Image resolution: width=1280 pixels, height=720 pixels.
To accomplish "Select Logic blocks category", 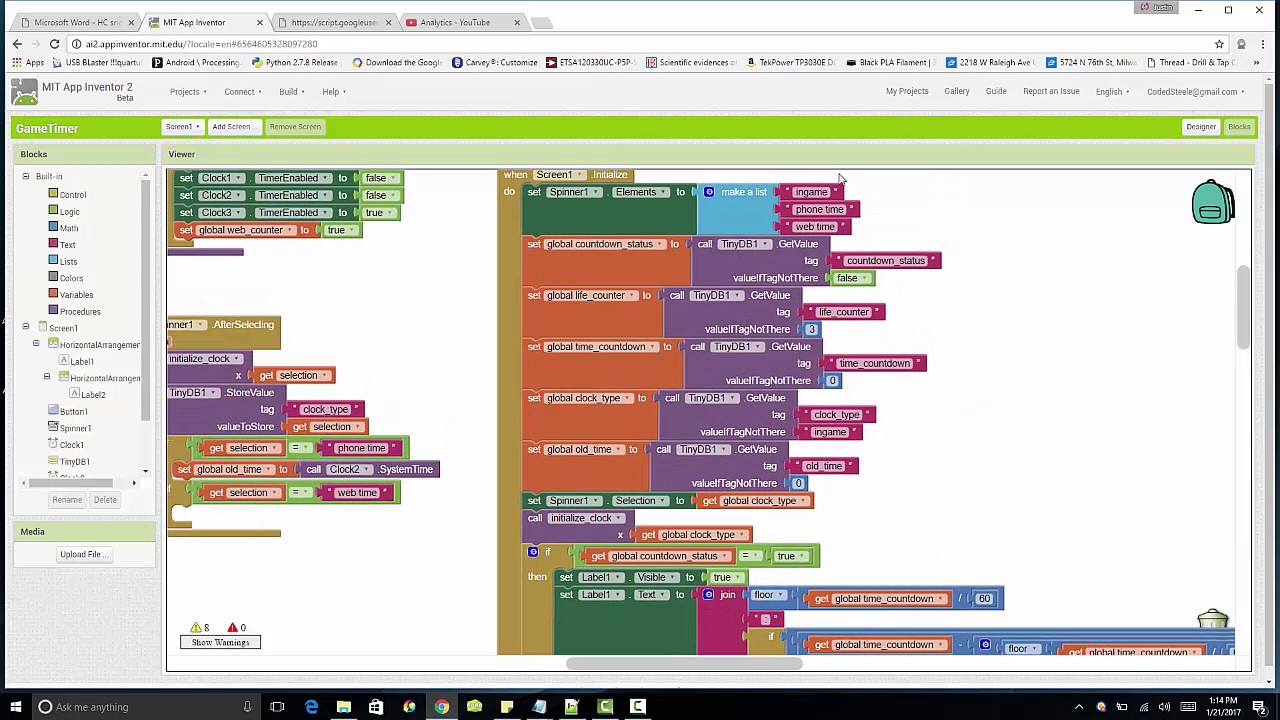I will pos(69,211).
